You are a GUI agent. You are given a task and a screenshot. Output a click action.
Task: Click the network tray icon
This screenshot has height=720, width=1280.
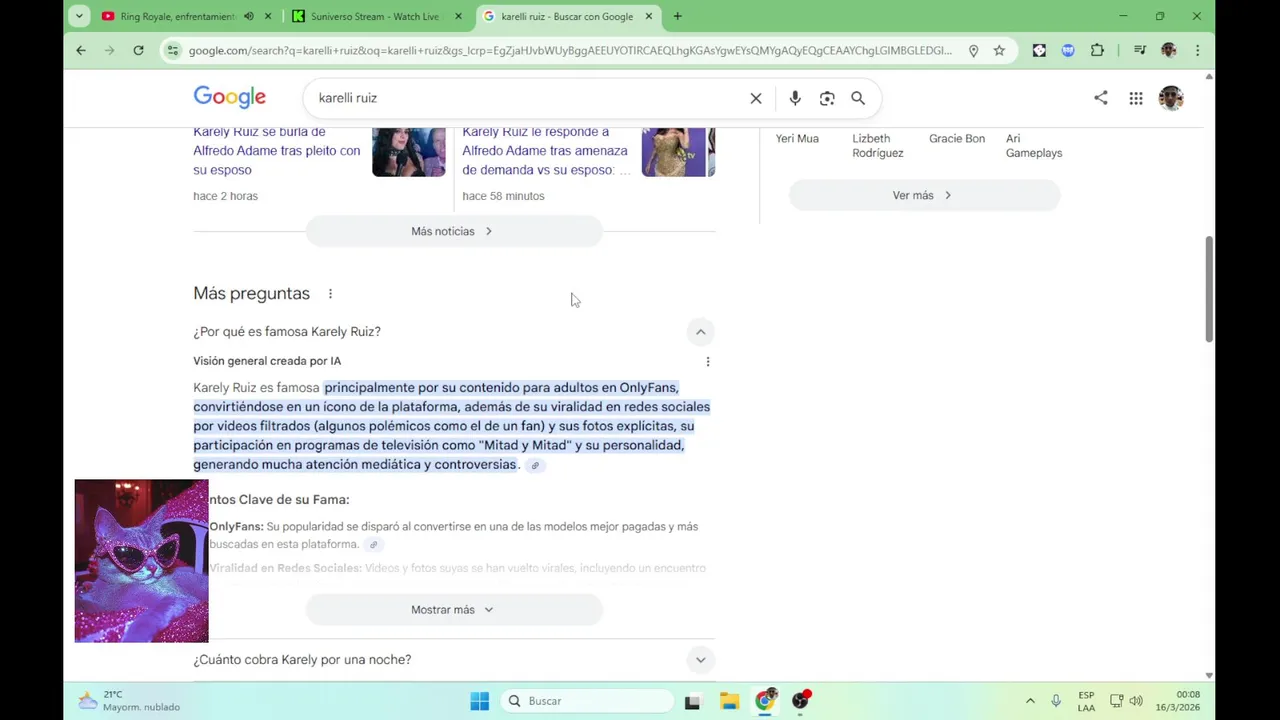click(1117, 701)
